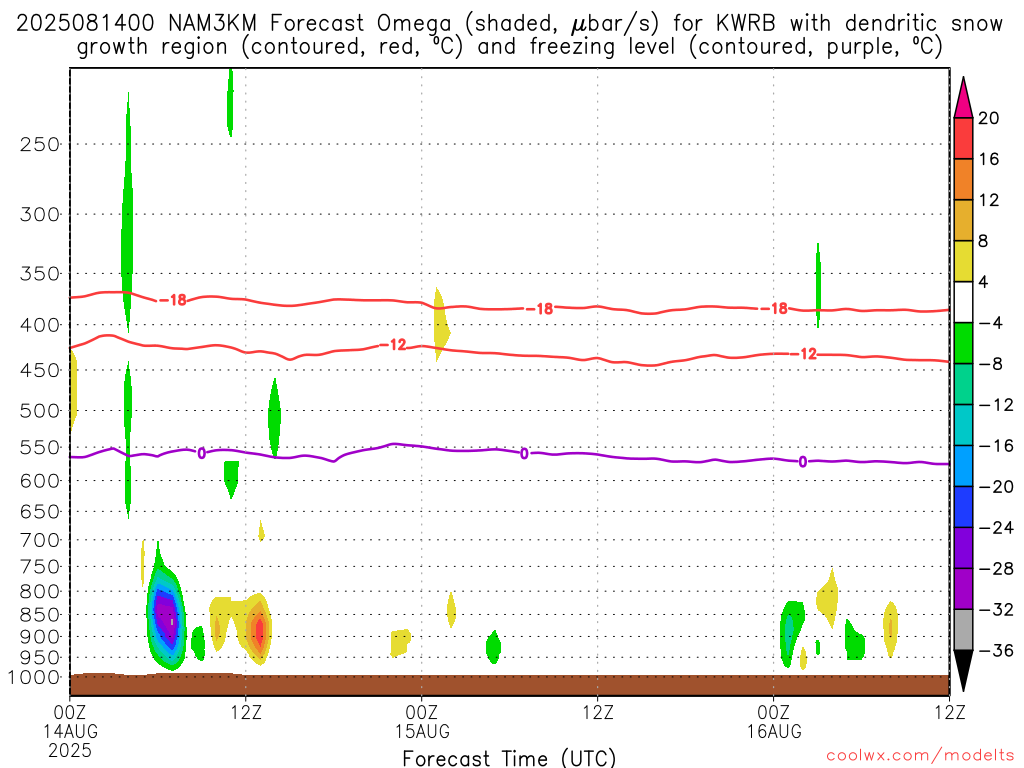Select the orange 12-to-16 colorbar swatch
1024x768 pixels.
[963, 180]
